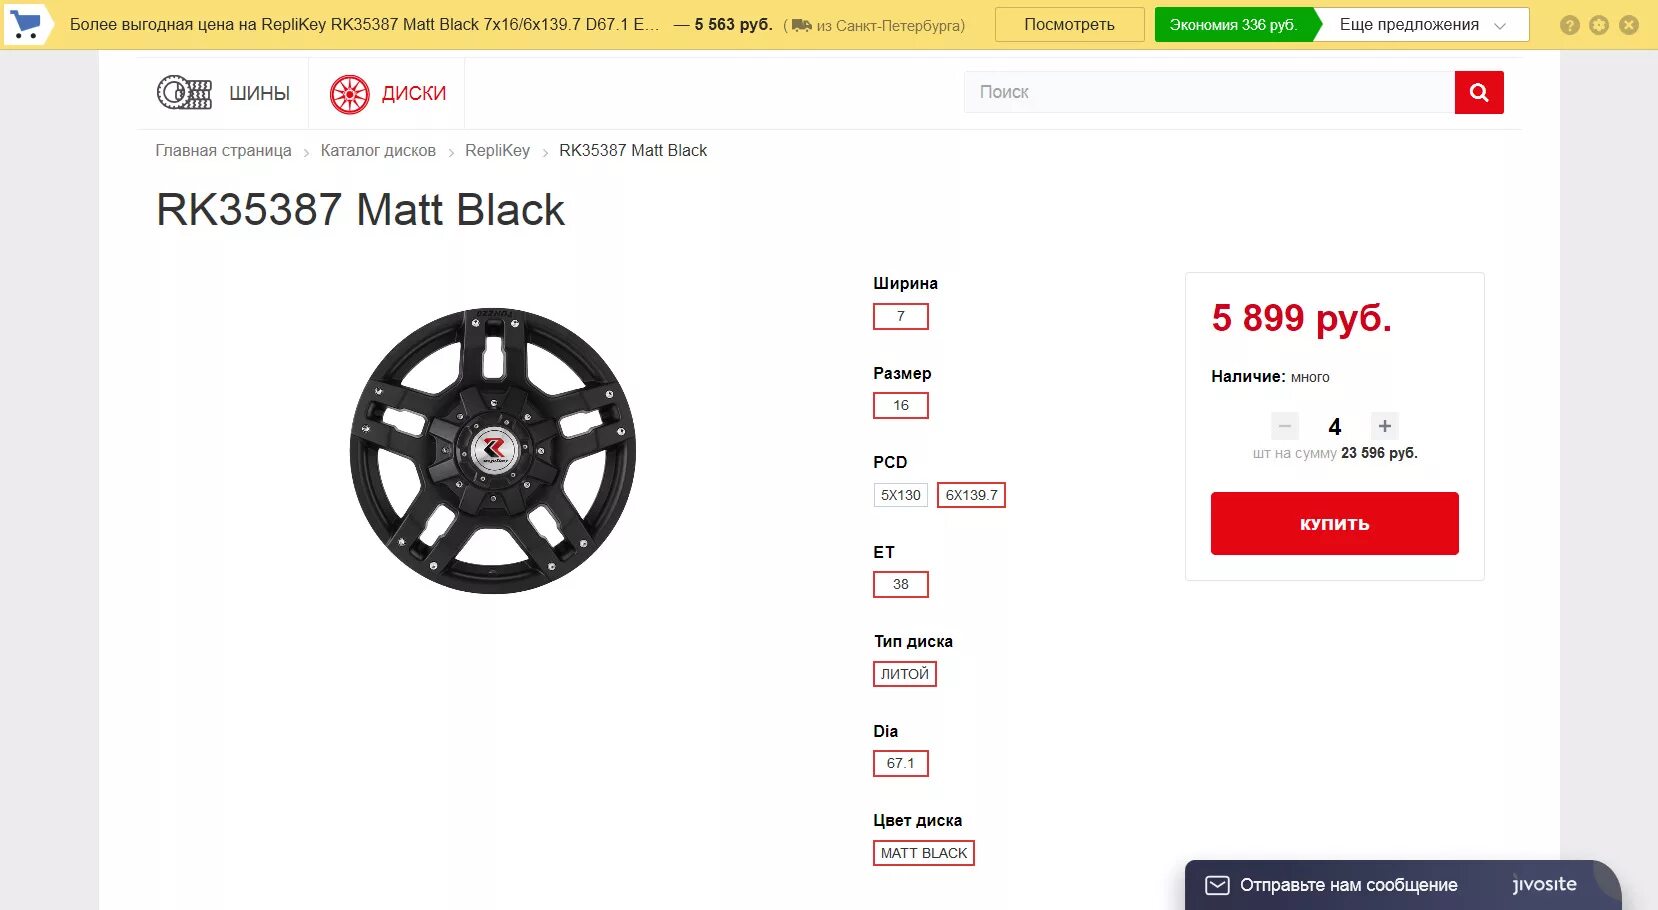Close the yellow price comparison bar
This screenshot has height=910, width=1658.
pyautogui.click(x=1629, y=25)
